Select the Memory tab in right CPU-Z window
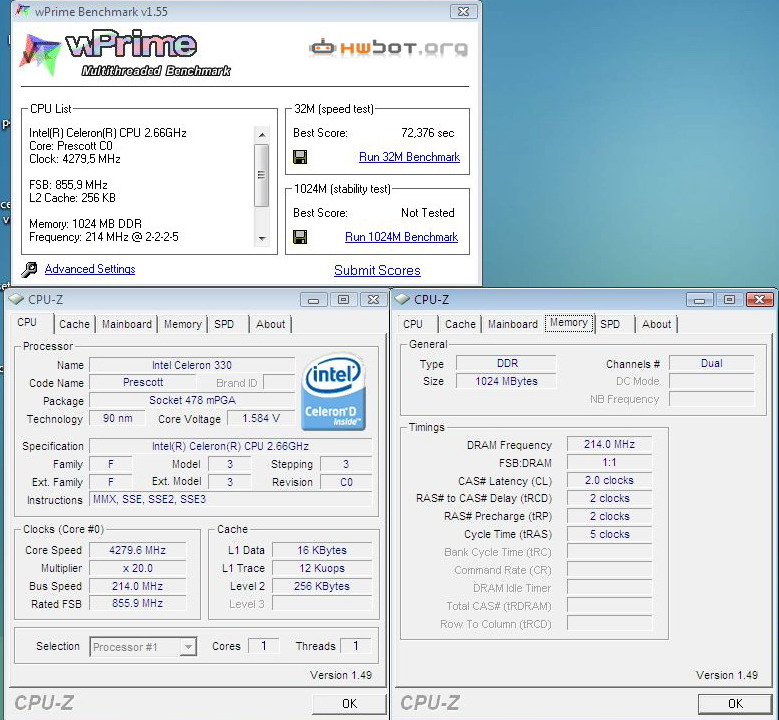 569,322
